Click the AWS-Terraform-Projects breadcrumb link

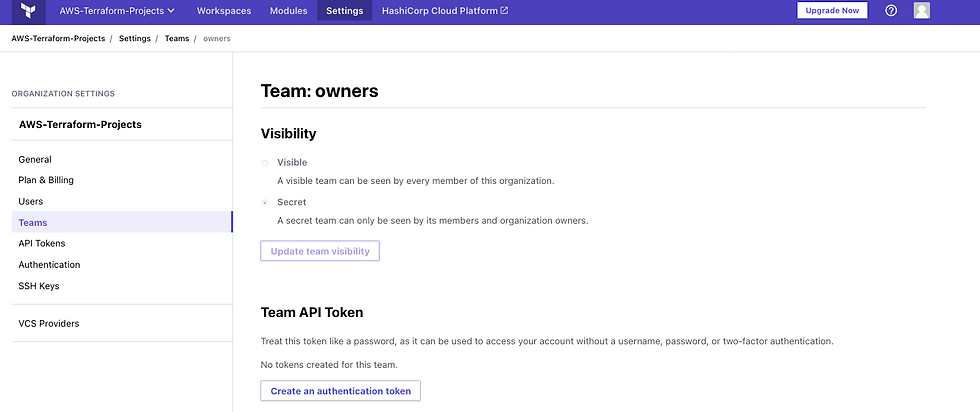tap(58, 38)
